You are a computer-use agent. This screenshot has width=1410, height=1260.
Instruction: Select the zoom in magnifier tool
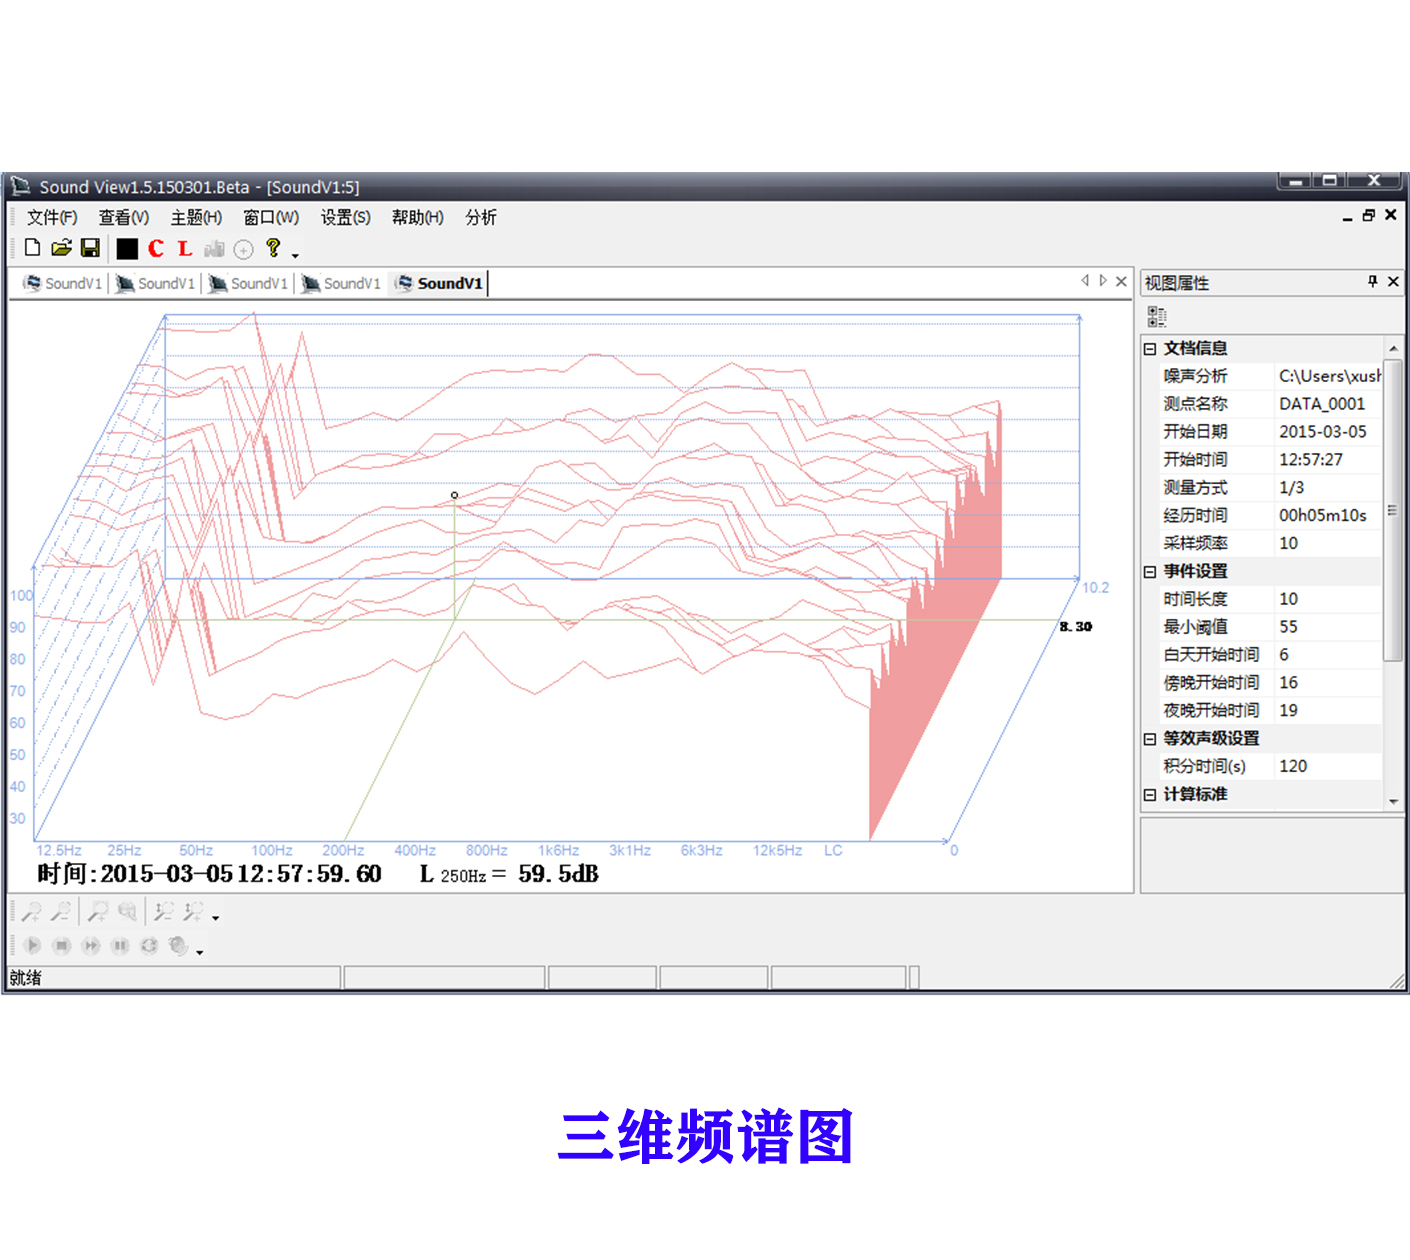pos(32,911)
